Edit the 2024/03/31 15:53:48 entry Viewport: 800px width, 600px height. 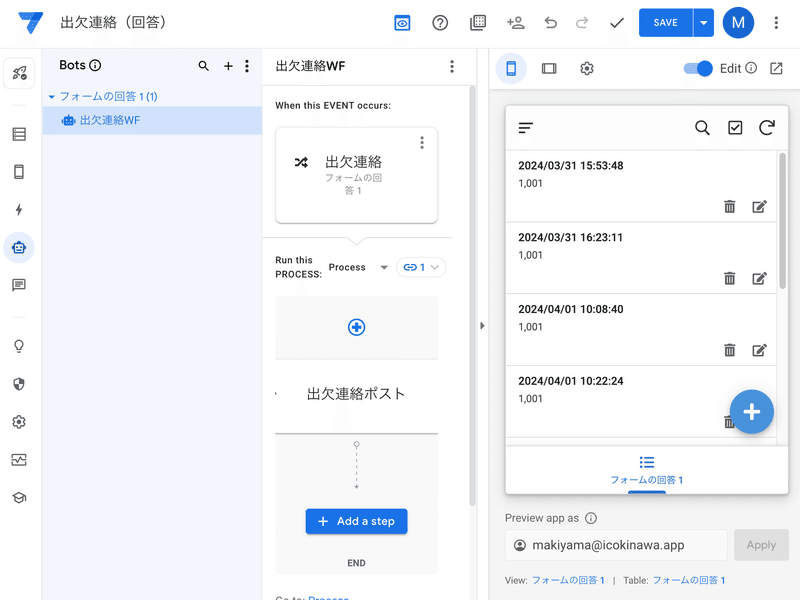coord(759,207)
